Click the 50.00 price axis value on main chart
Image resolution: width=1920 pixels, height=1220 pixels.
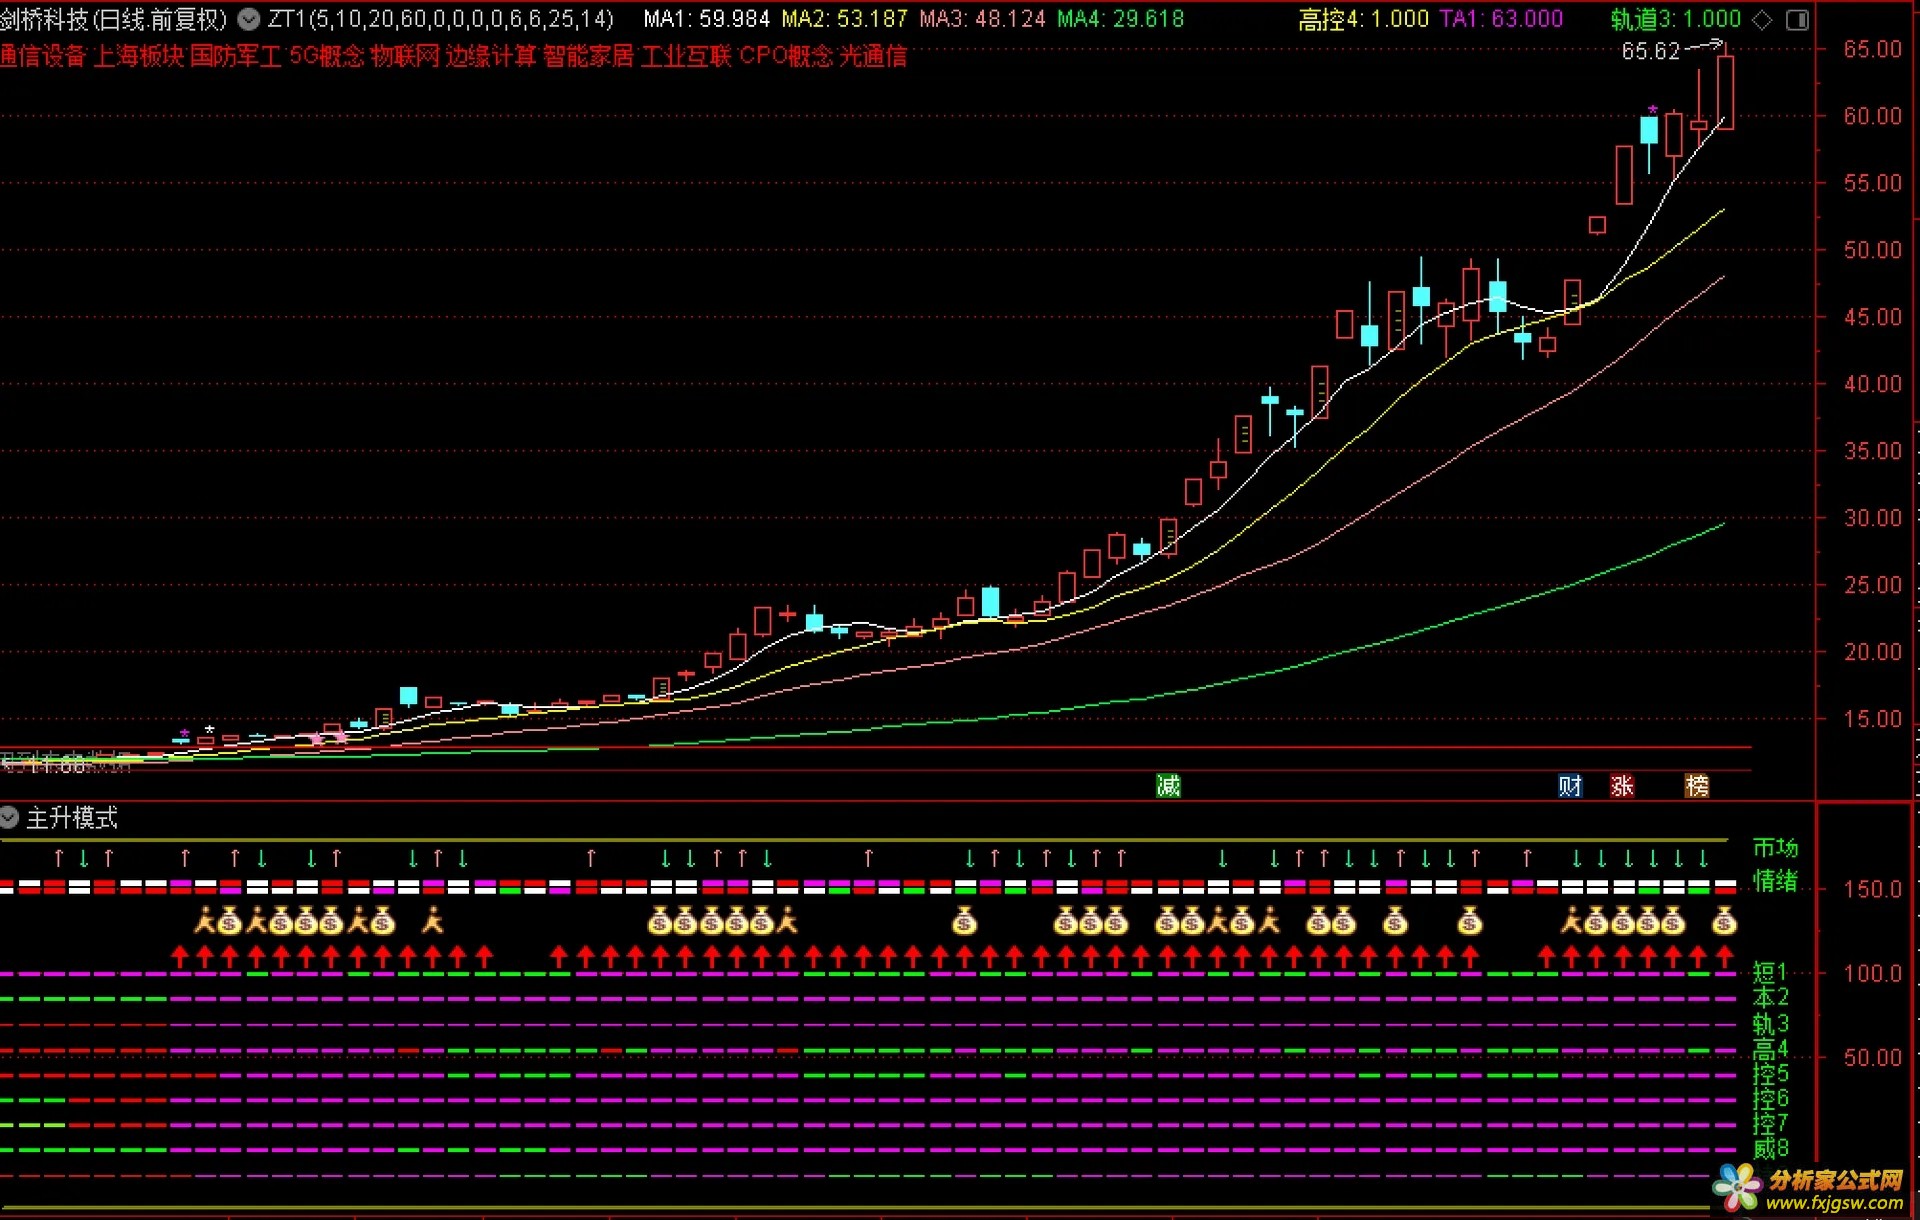pyautogui.click(x=1872, y=250)
